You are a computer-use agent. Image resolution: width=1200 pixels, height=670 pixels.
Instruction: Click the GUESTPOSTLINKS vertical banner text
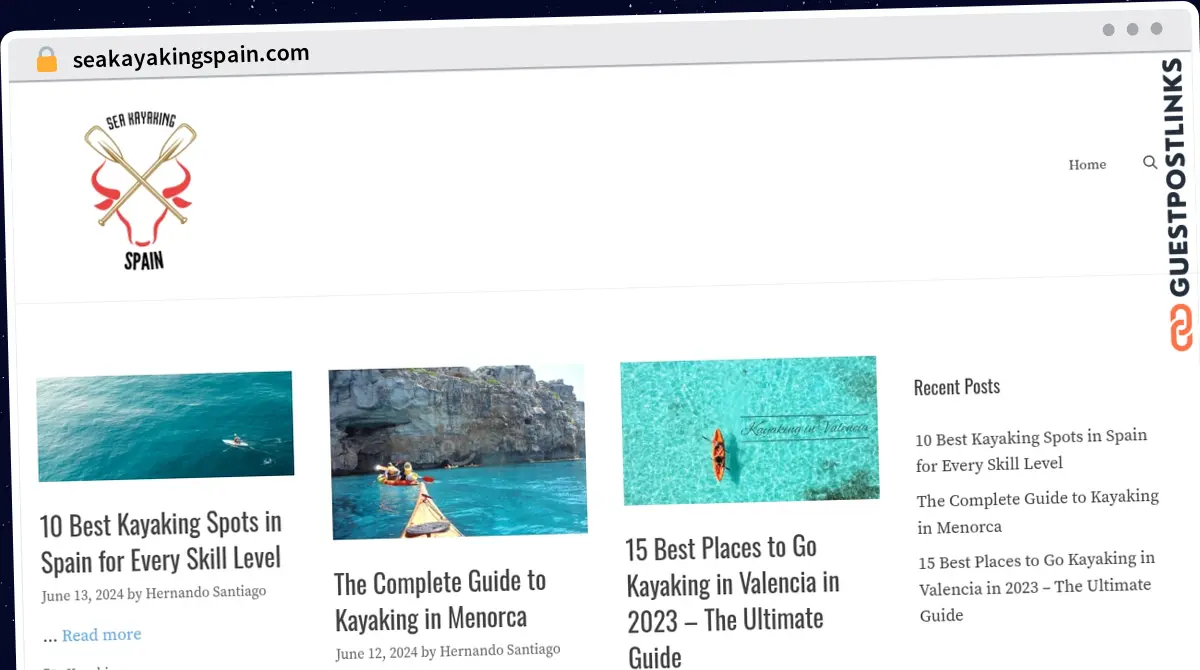click(1178, 178)
